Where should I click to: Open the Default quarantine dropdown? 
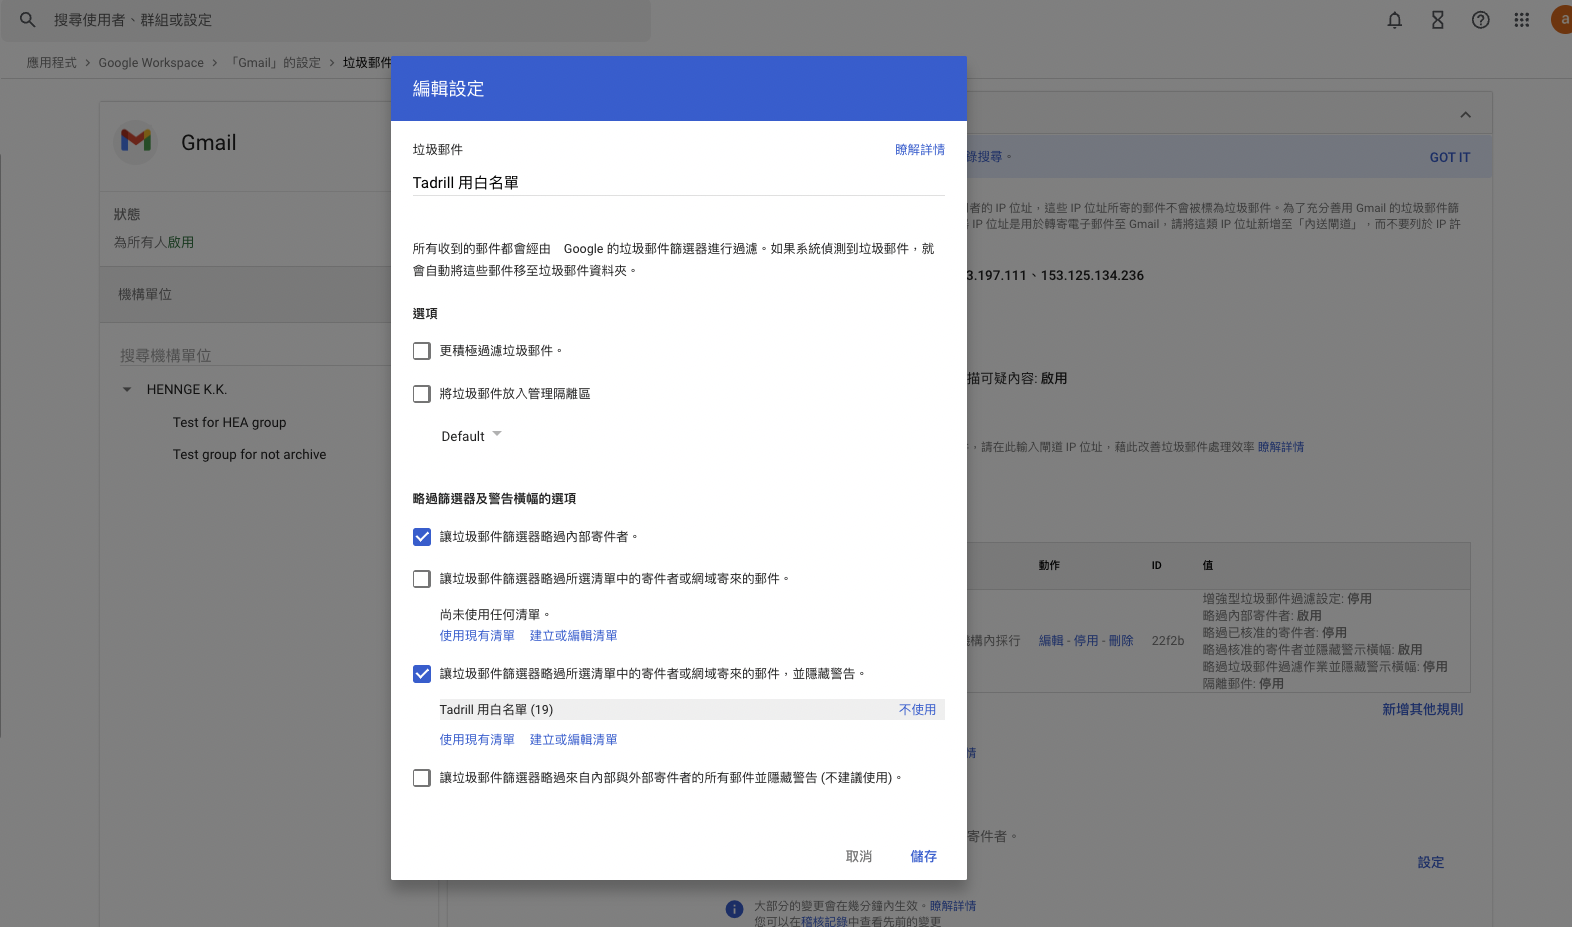[471, 436]
